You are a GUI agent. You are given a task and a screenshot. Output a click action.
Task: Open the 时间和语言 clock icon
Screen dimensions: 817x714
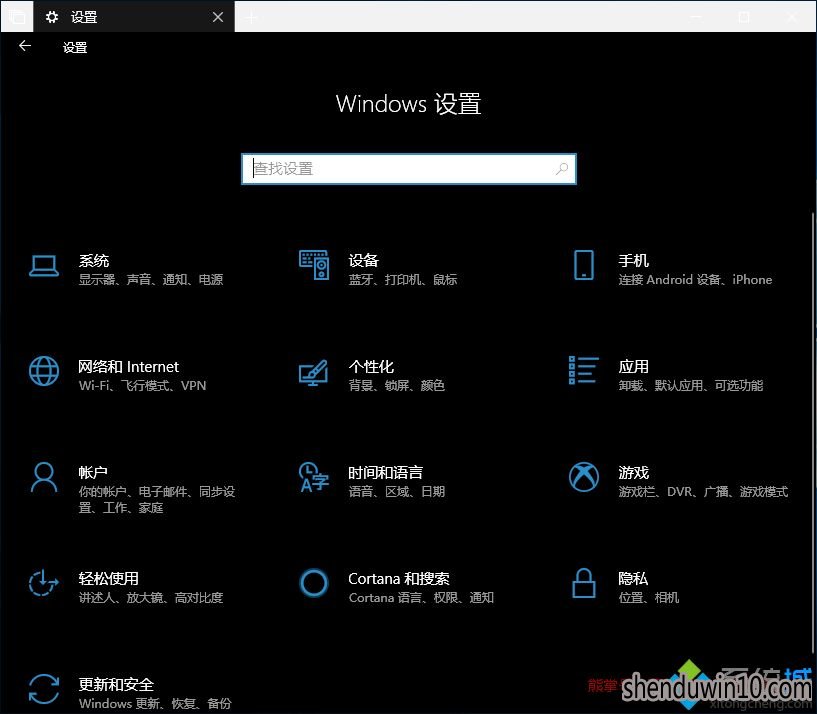click(x=314, y=477)
